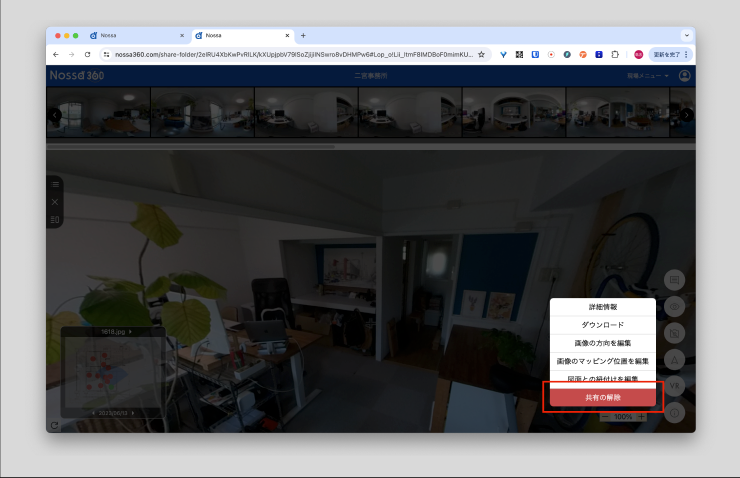Open a new browser tab
Image resolution: width=740 pixels, height=478 pixels.
click(303, 35)
